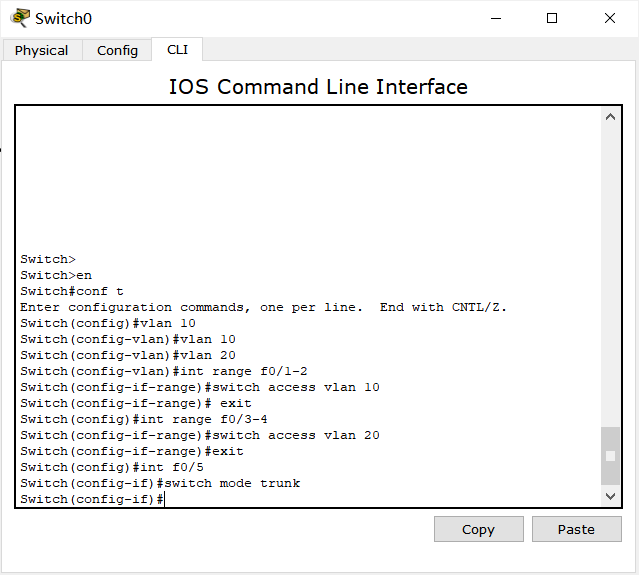Switch to the Physical tab
Screen dimensions: 639x575
(x=42, y=50)
